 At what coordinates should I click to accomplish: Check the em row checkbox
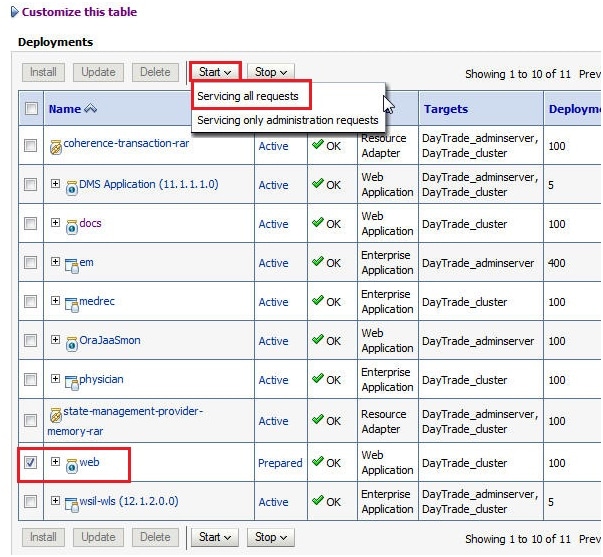coord(30,263)
